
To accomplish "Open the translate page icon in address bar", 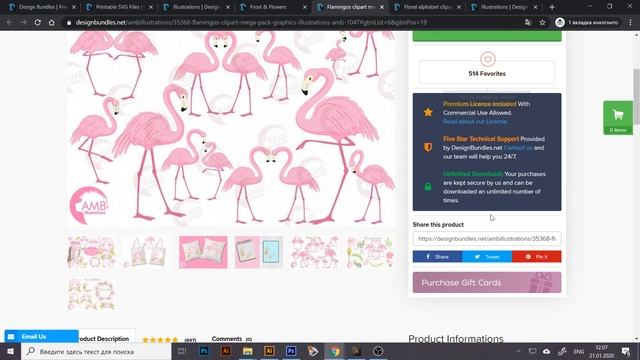I will click(528, 22).
